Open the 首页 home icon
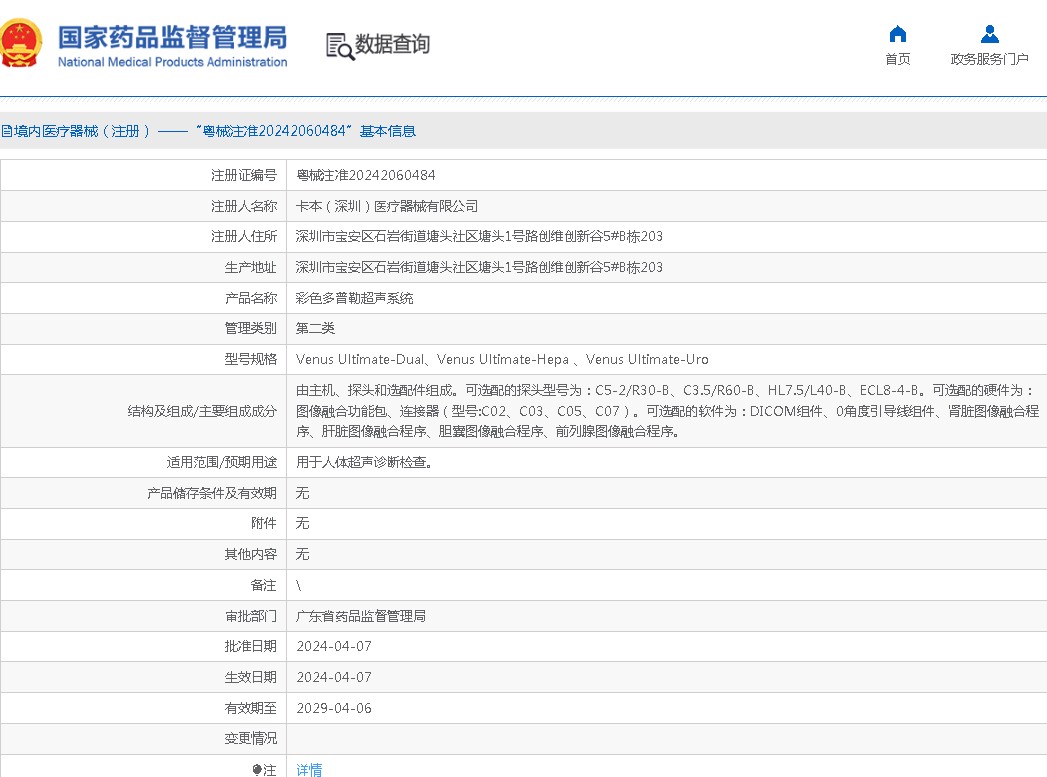 click(x=897, y=33)
